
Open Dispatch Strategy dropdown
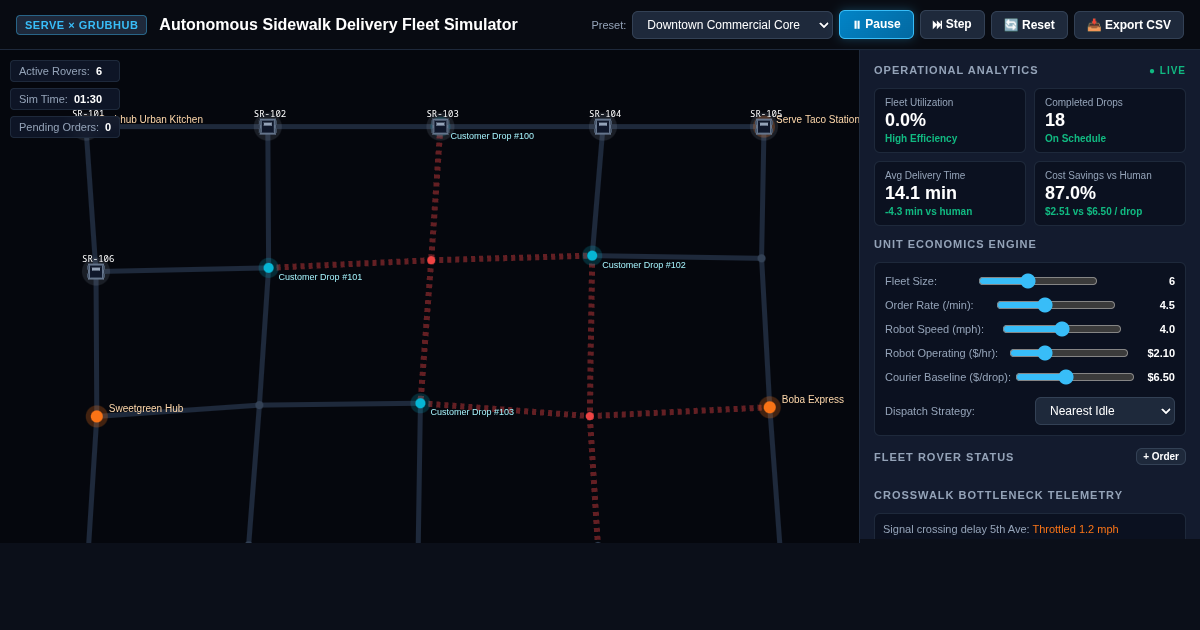[1105, 411]
